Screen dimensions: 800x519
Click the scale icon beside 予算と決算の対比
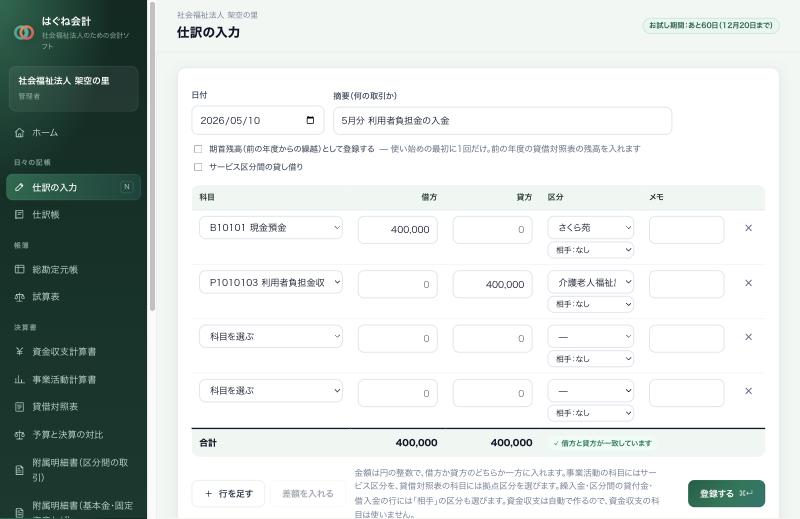(19, 434)
